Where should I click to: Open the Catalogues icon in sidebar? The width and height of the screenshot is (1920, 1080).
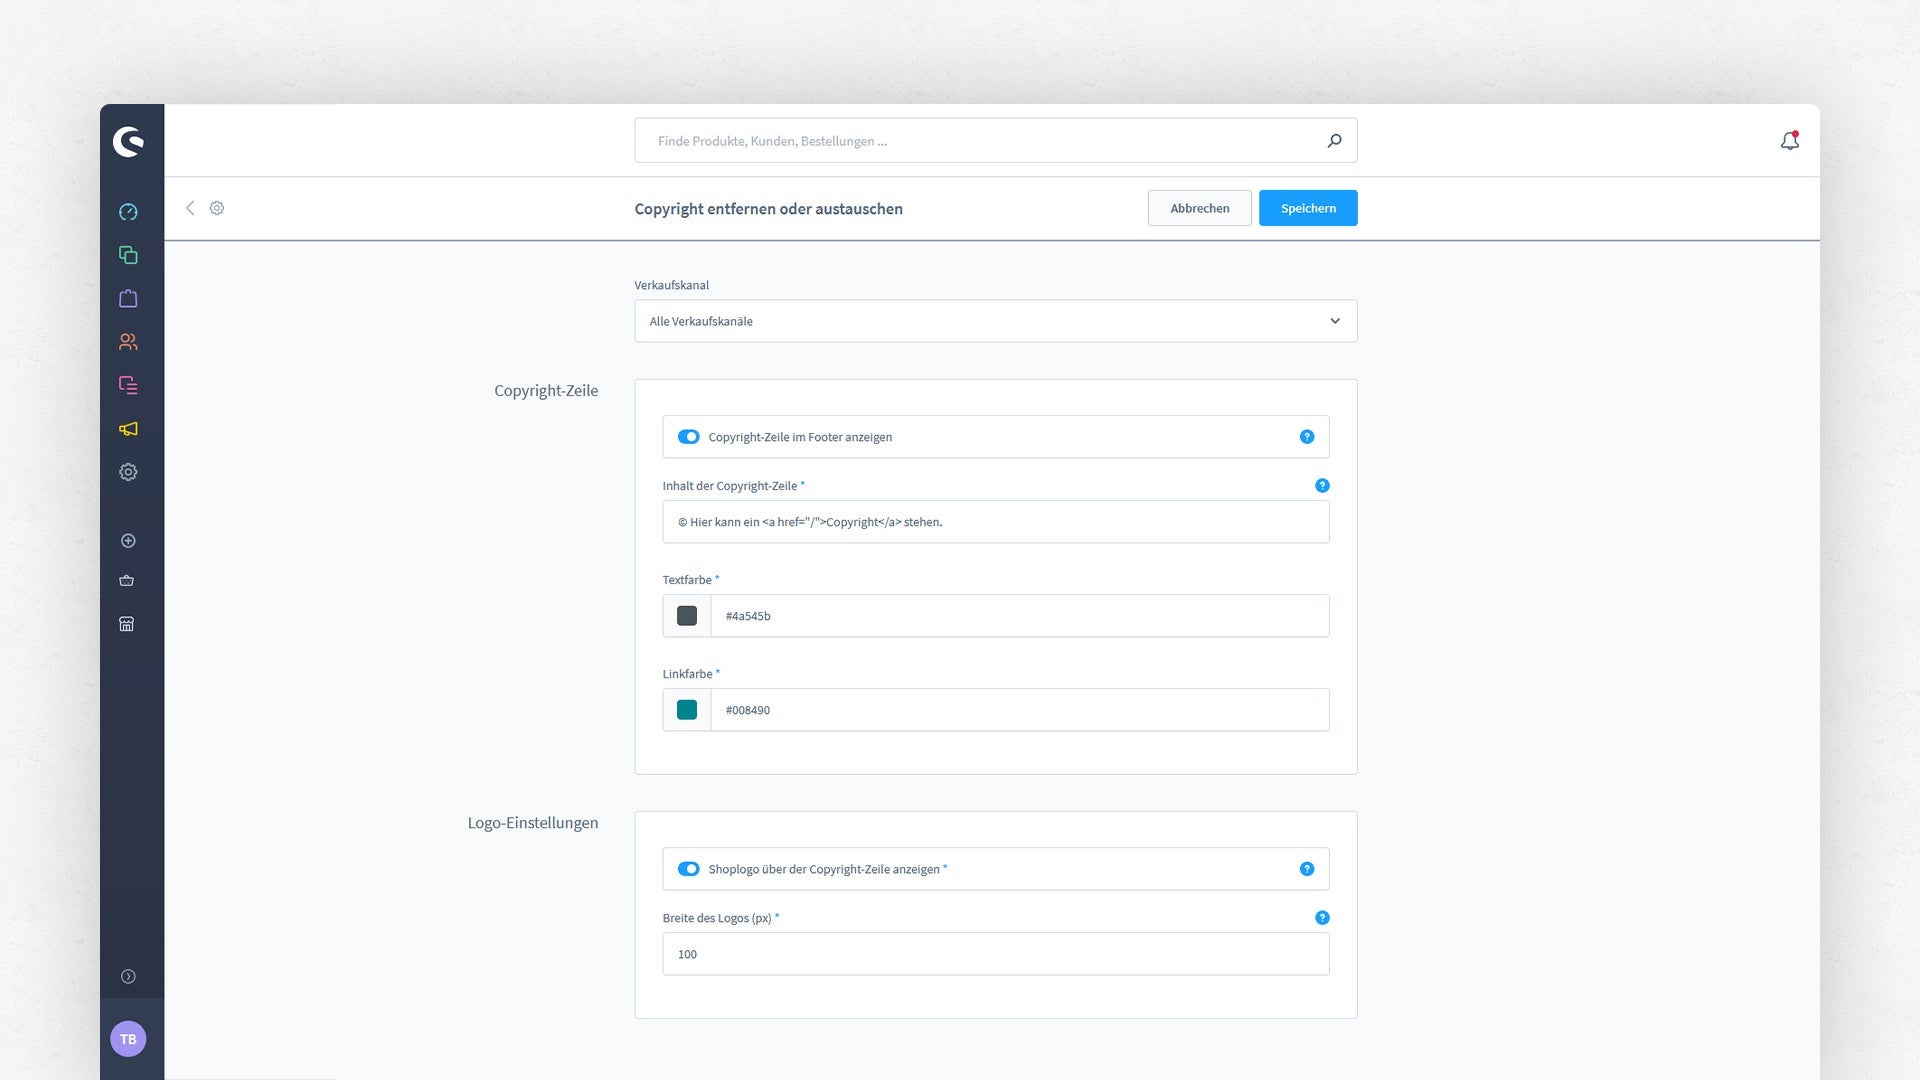(128, 255)
